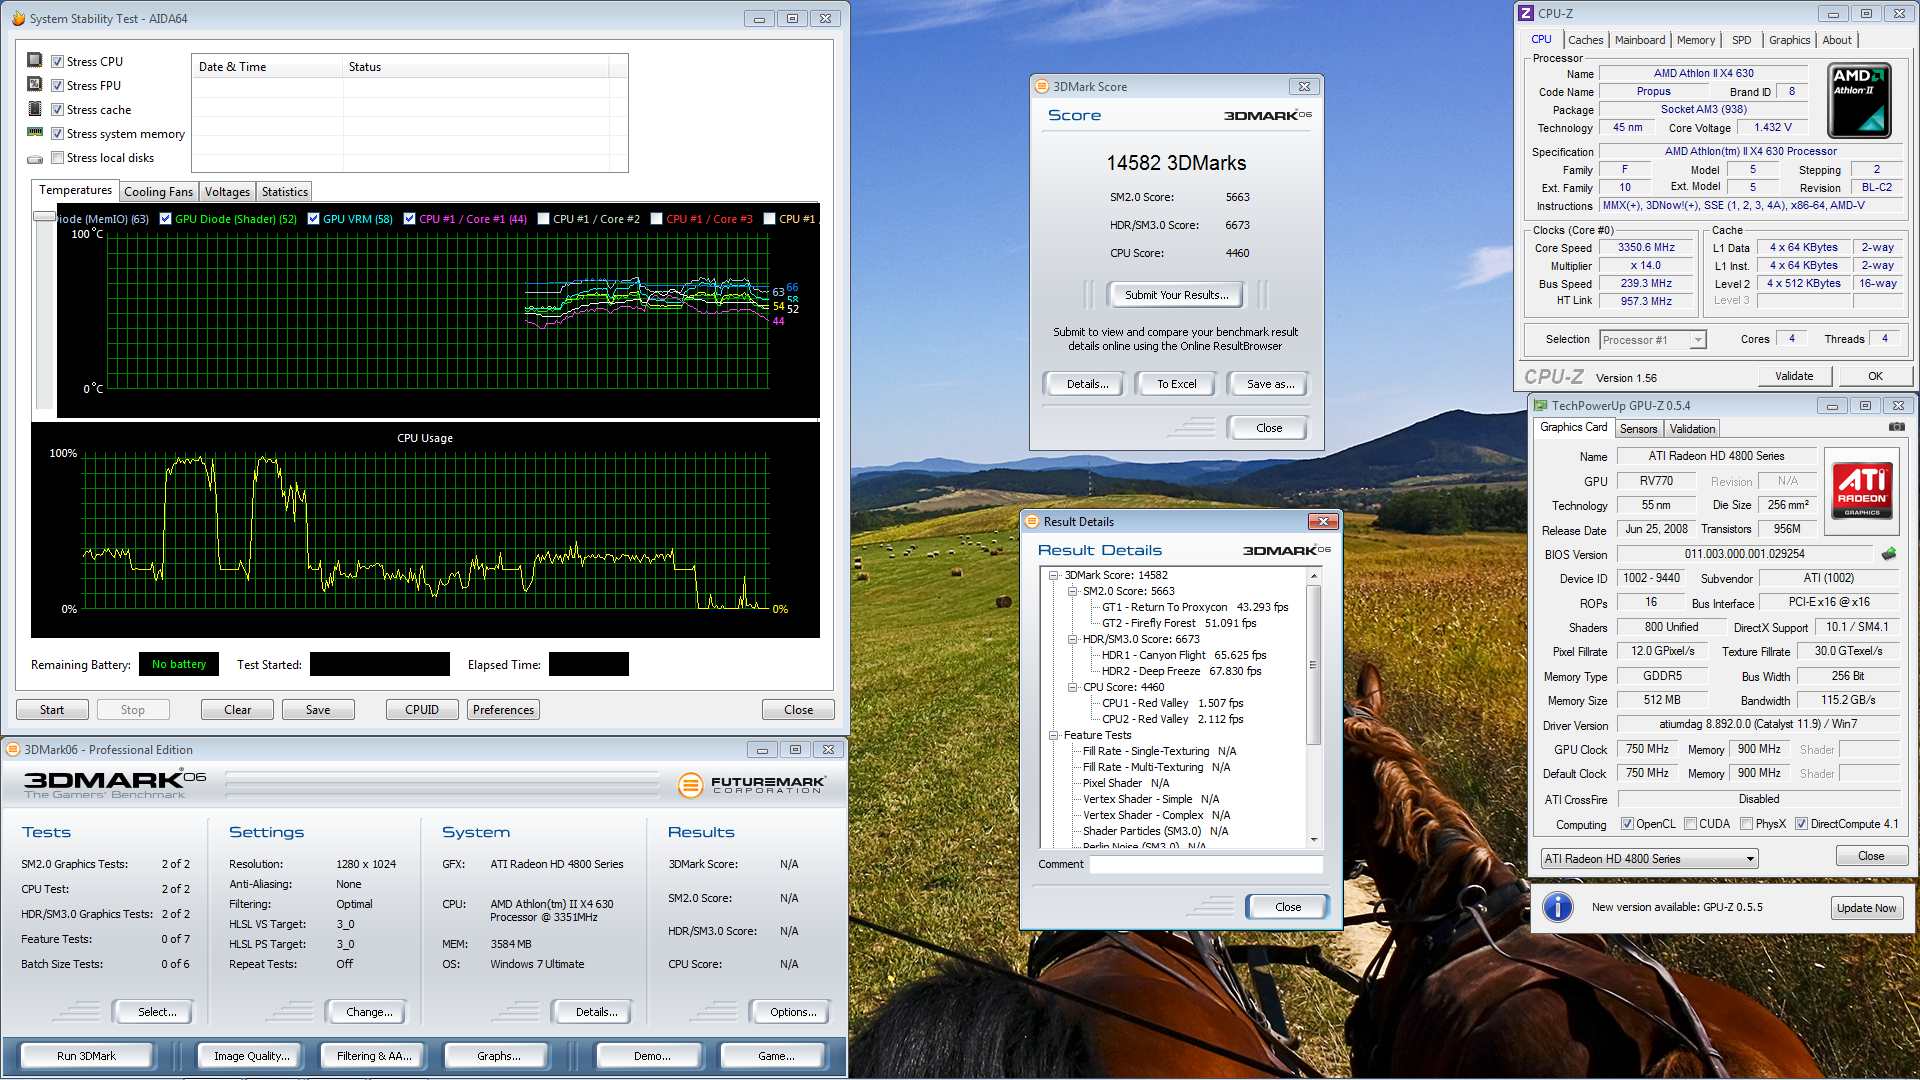The height and width of the screenshot is (1080, 1920).
Task: Click the Futuremark Corporation logo
Action: 752,785
